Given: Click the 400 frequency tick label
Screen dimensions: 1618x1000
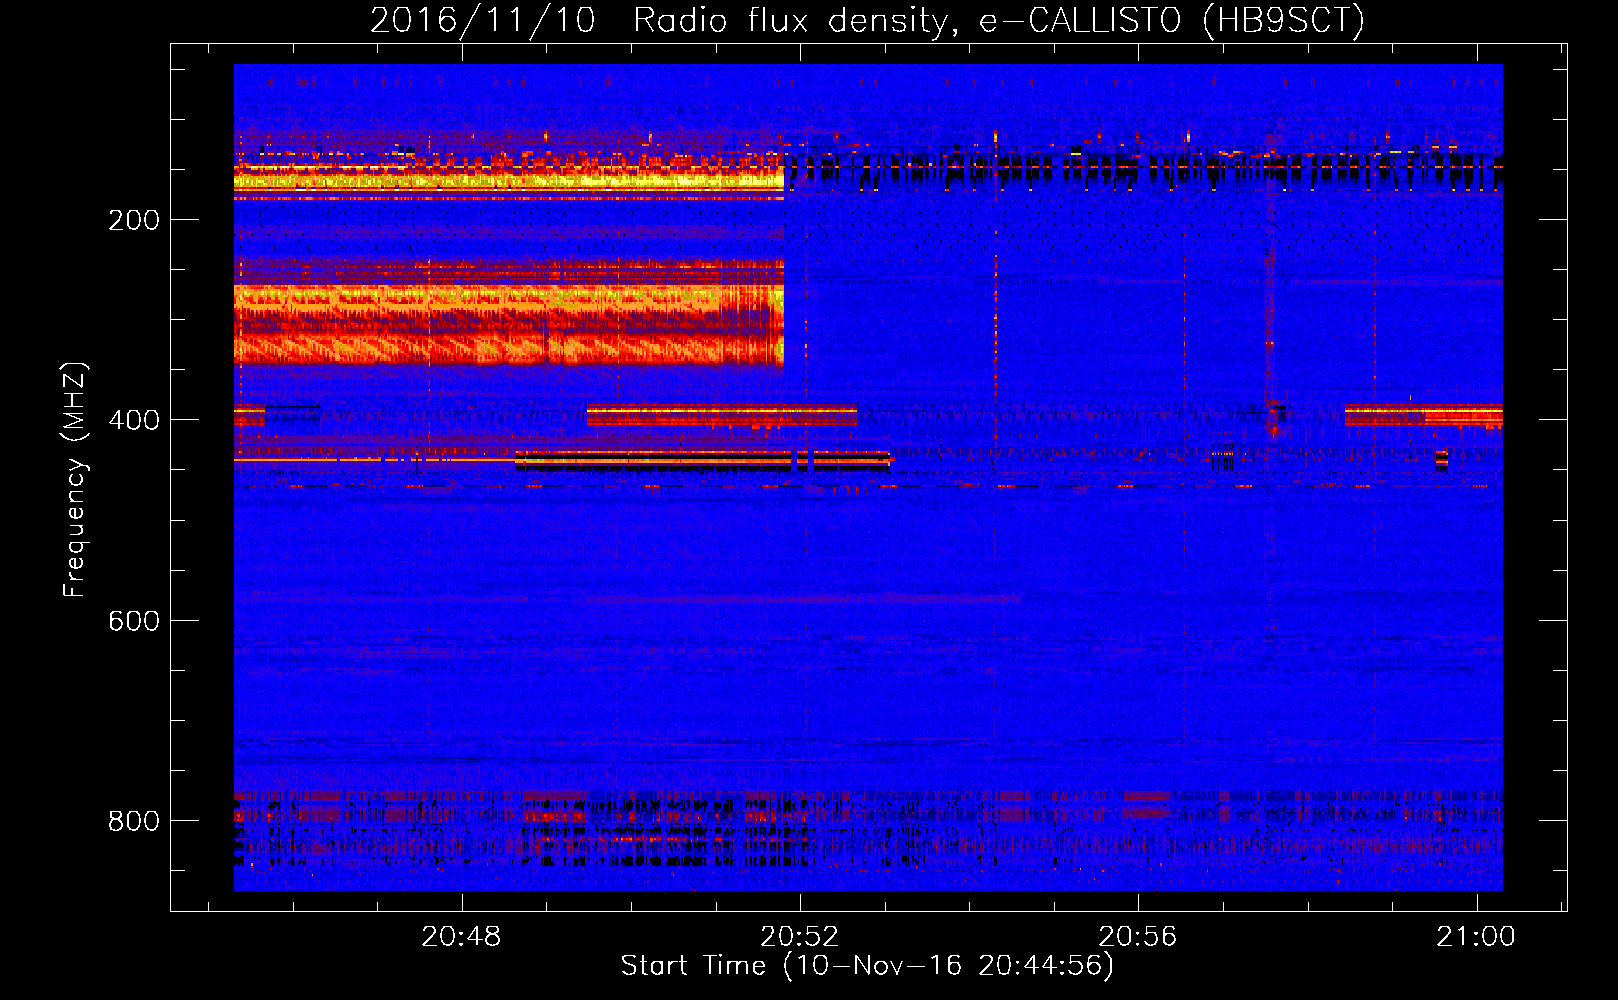Looking at the screenshot, I should point(134,420).
